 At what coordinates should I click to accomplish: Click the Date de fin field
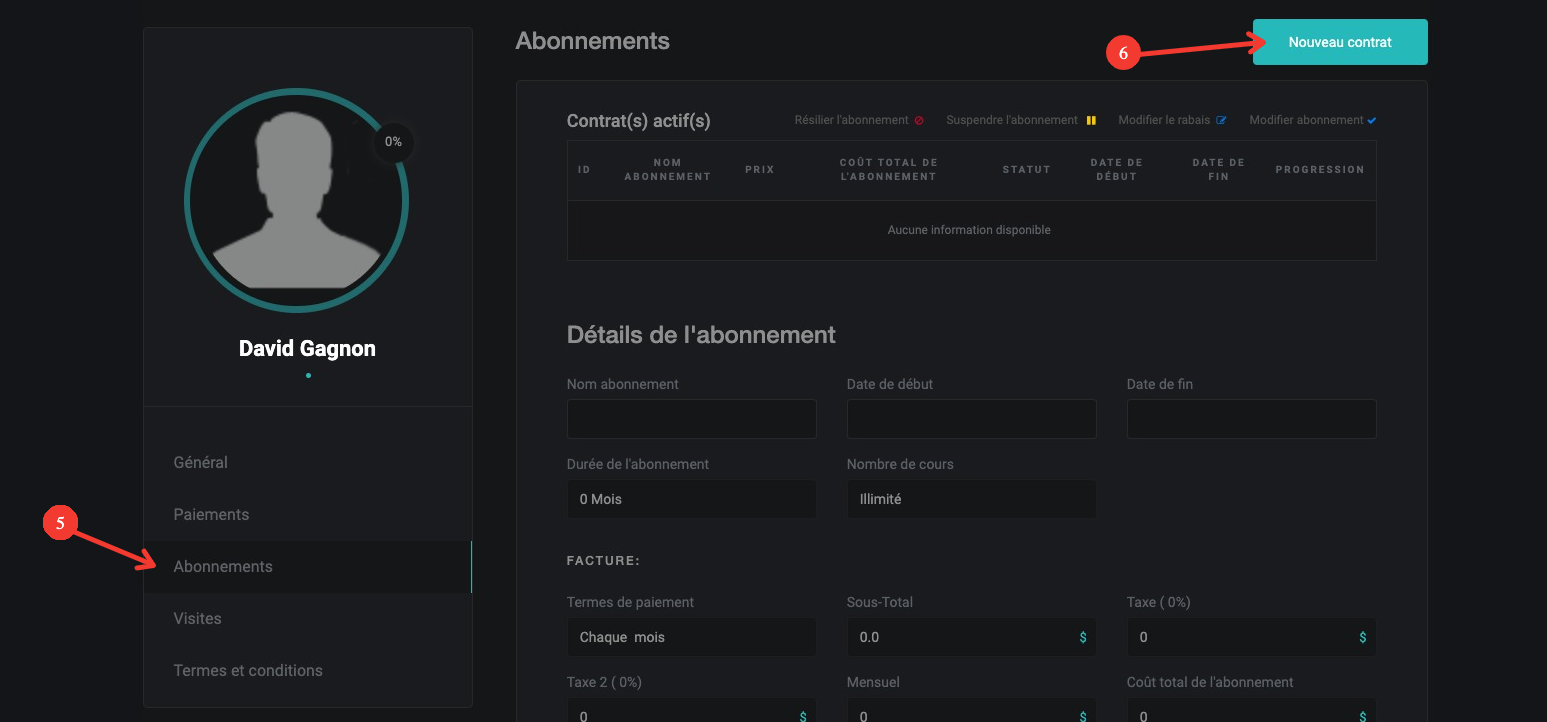tap(1251, 419)
